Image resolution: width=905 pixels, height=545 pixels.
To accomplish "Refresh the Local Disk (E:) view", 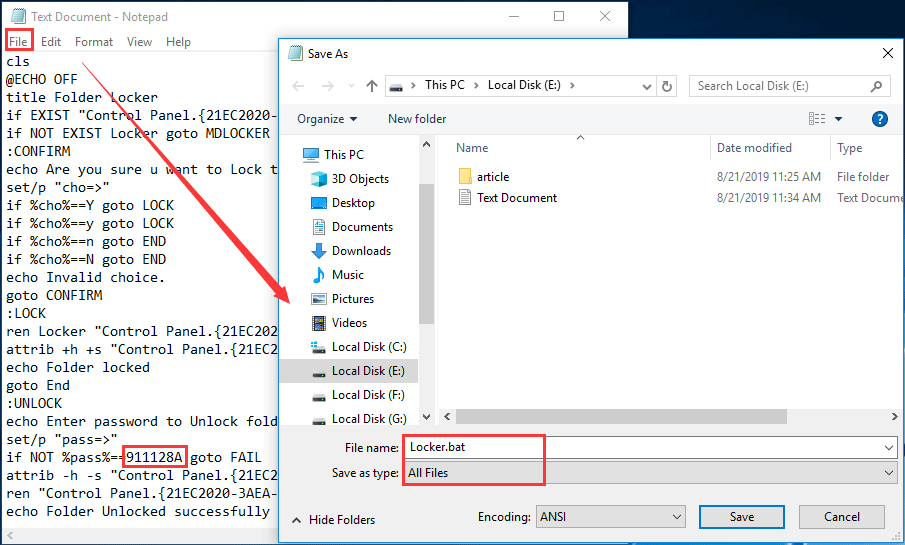I will (x=667, y=86).
